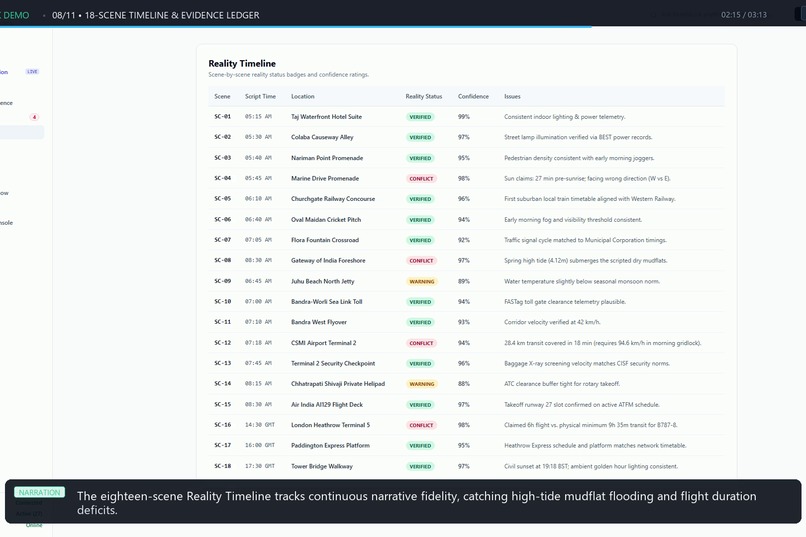Select Taj Waterfront Hotel Suite location
806x537 pixels.
[326, 117]
